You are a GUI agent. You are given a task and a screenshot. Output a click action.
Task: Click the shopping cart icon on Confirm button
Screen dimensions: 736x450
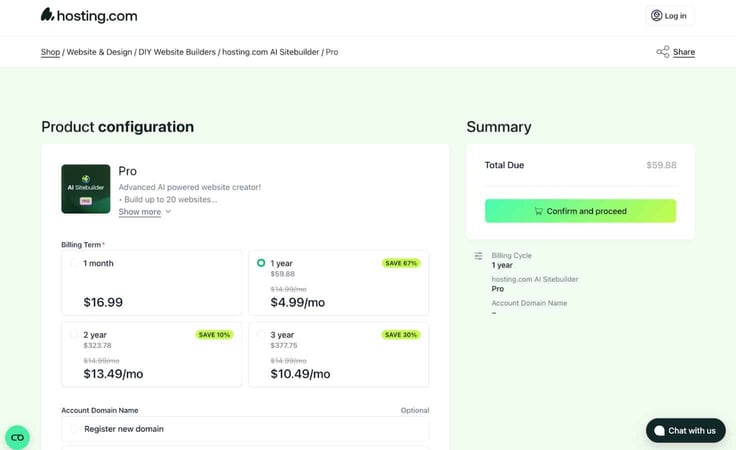(538, 211)
